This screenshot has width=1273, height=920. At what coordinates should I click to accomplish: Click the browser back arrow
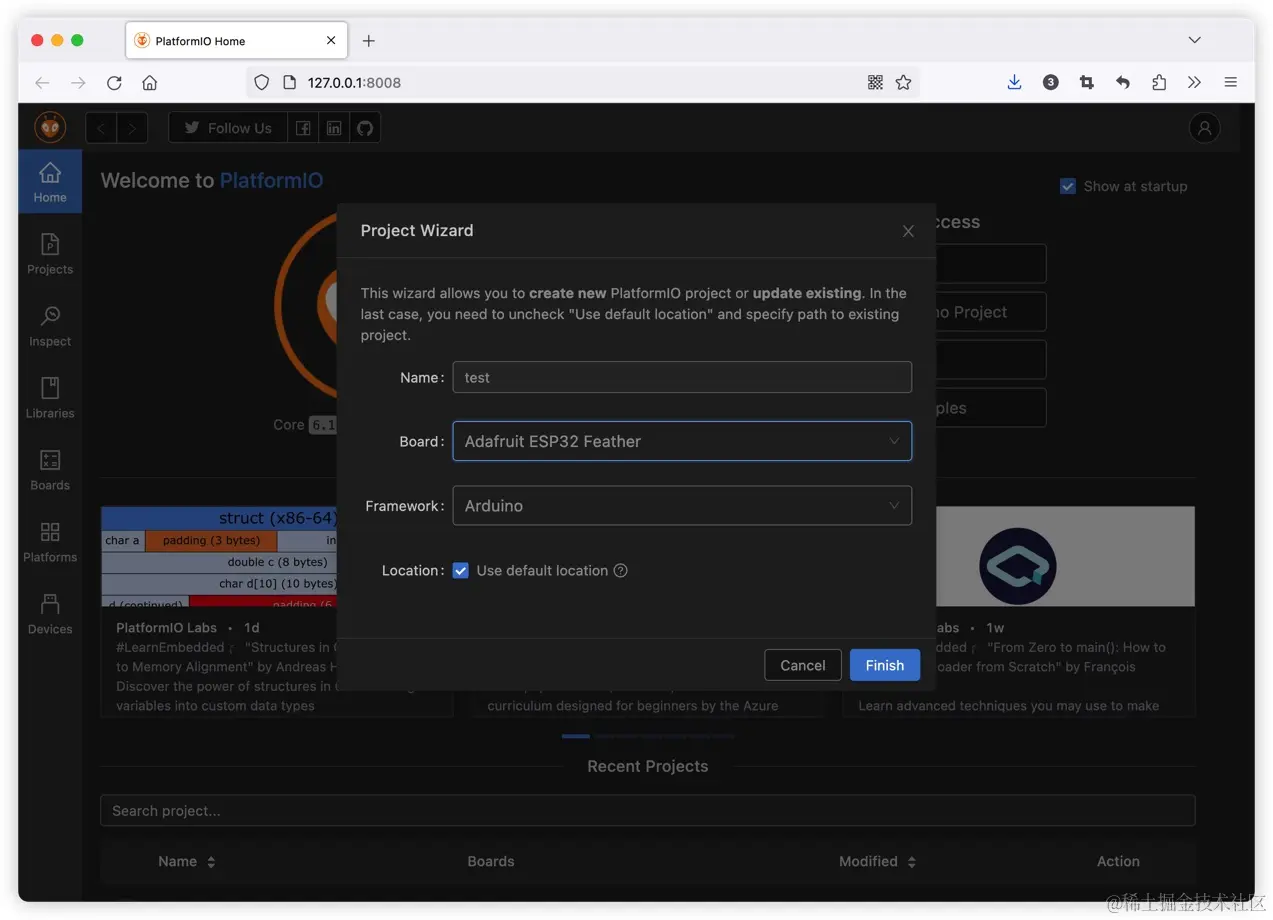tap(42, 83)
